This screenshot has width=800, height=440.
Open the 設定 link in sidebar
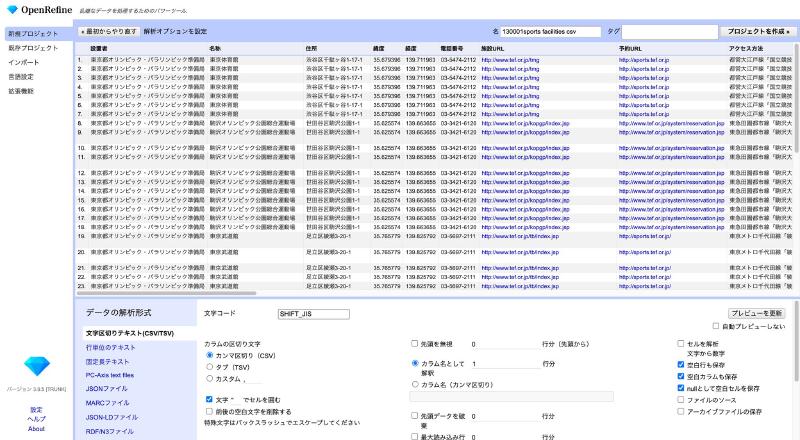[x=36, y=410]
